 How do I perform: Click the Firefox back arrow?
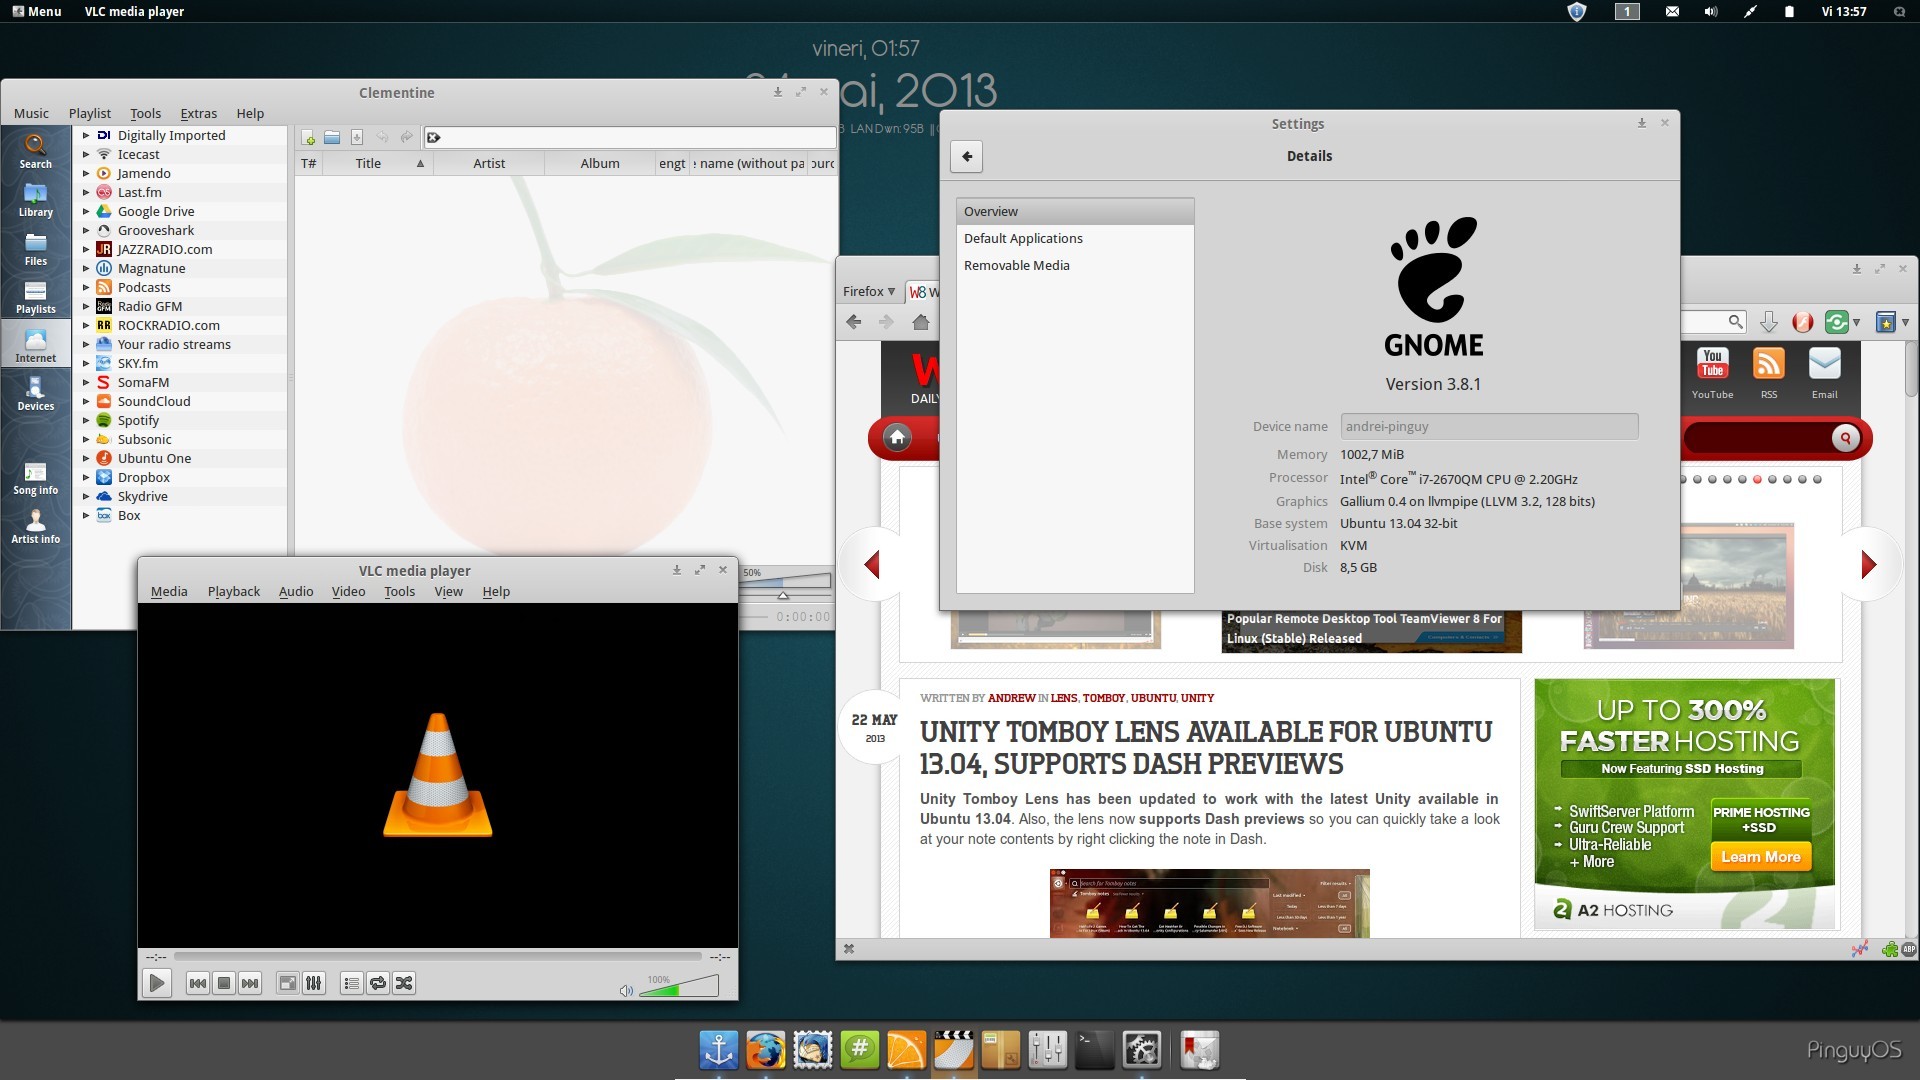pos(854,322)
